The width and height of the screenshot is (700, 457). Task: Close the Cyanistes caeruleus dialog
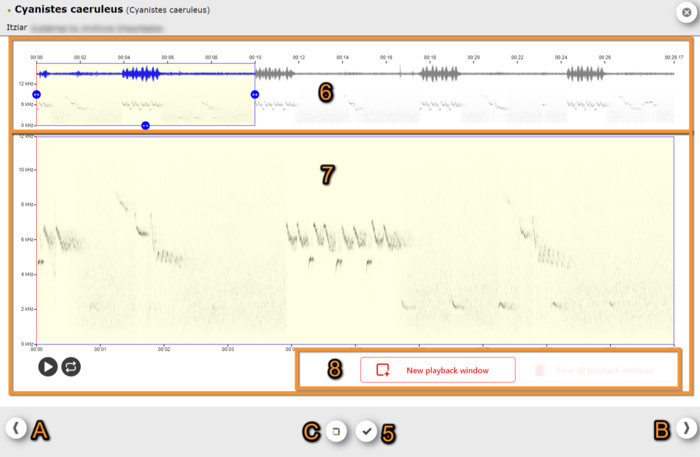(685, 12)
